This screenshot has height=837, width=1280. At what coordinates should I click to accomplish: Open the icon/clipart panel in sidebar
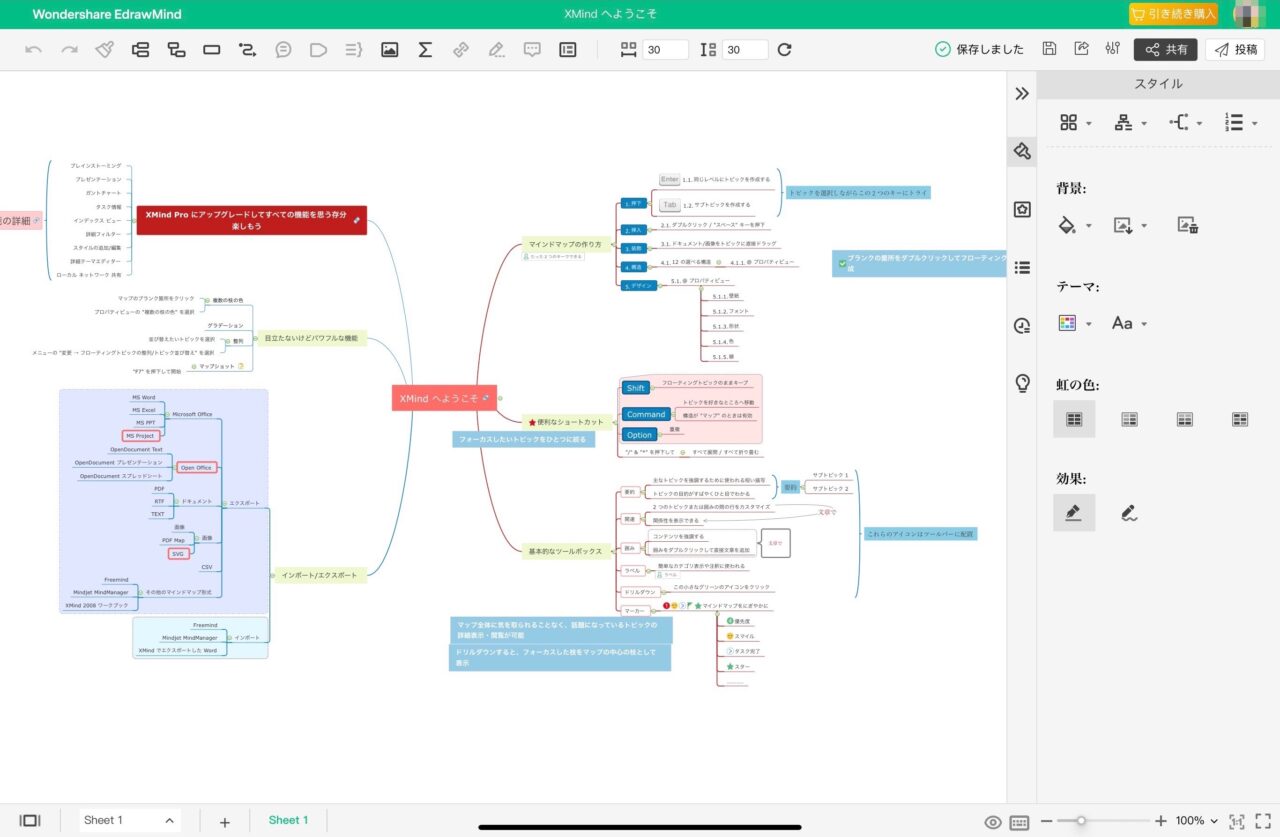pyautogui.click(x=1021, y=209)
